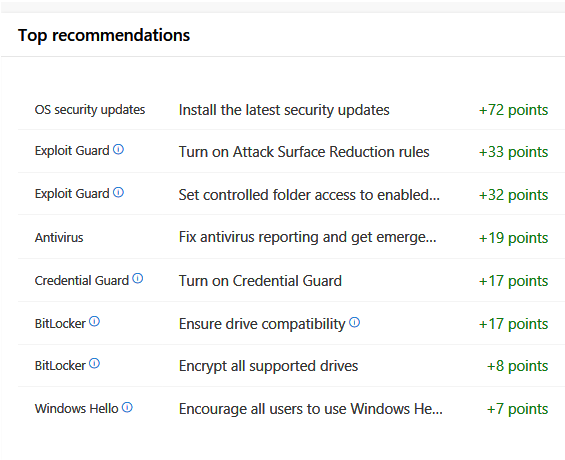Open Turn on Credential Guard recommendation
This screenshot has width=565, height=460.
[260, 281]
